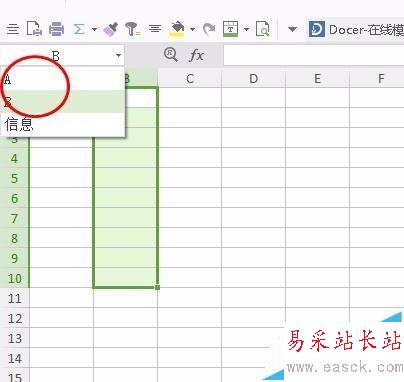Viewport: 404px width, 382px height.
Task: Click the Print icon
Action: (56, 29)
